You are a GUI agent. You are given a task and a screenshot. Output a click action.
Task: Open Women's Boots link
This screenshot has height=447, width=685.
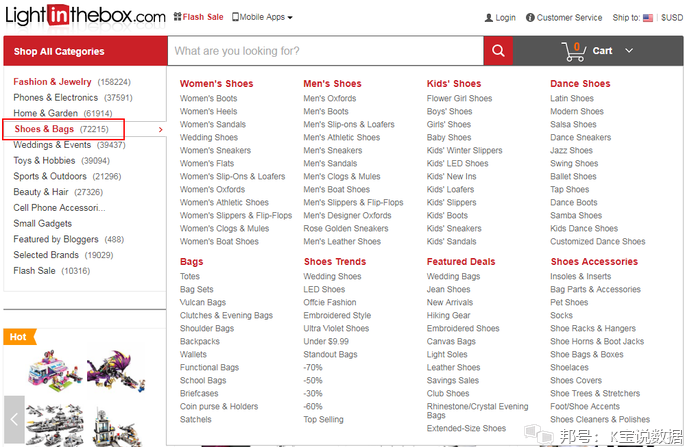(x=208, y=98)
